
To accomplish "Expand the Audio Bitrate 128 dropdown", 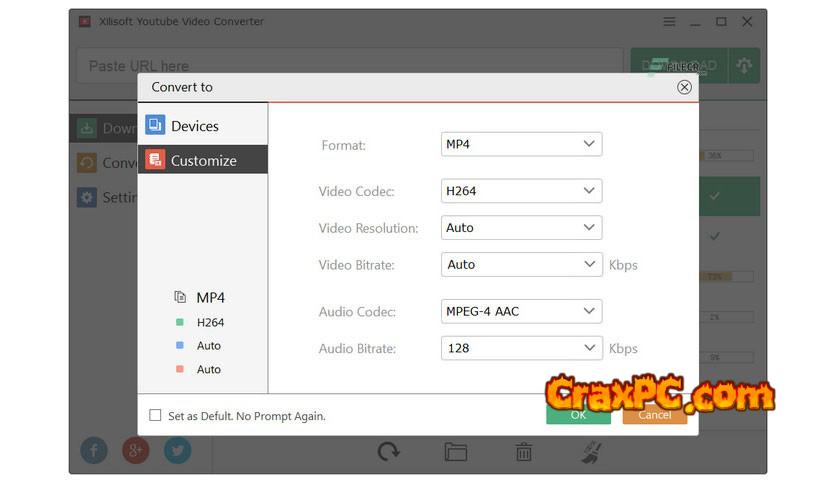I will (521, 348).
